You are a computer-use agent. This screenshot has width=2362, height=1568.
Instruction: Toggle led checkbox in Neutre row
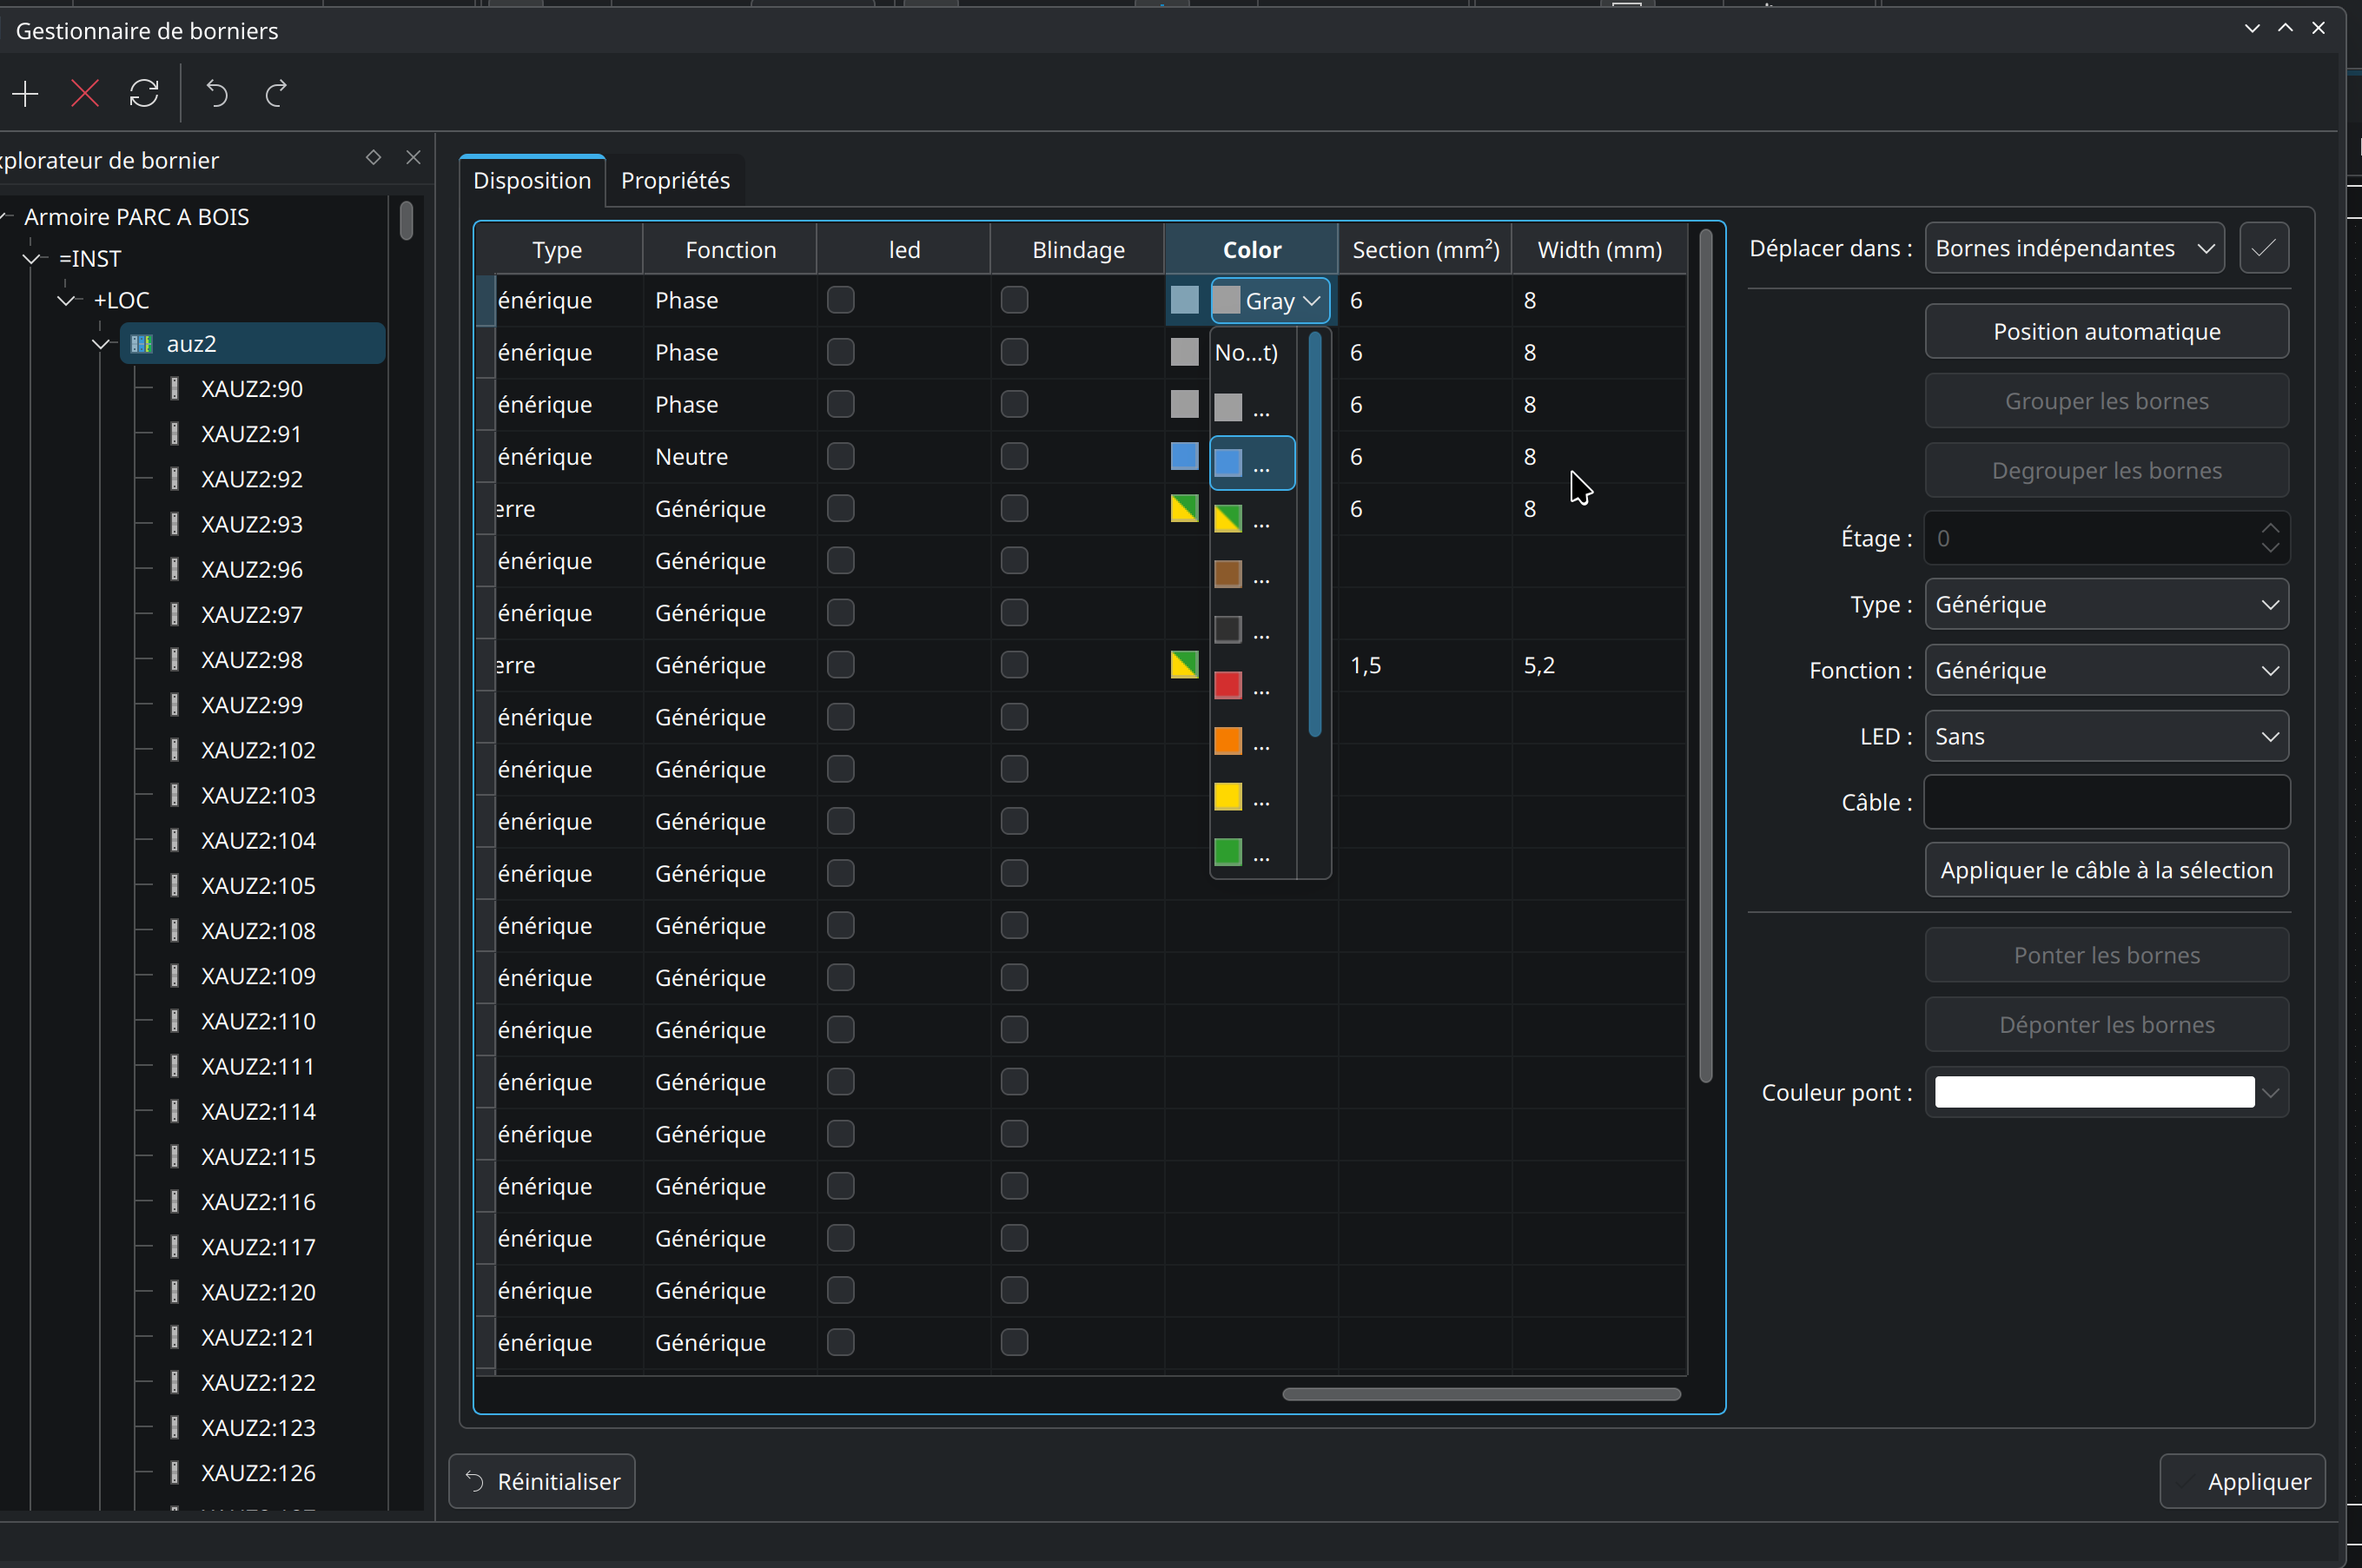point(841,456)
